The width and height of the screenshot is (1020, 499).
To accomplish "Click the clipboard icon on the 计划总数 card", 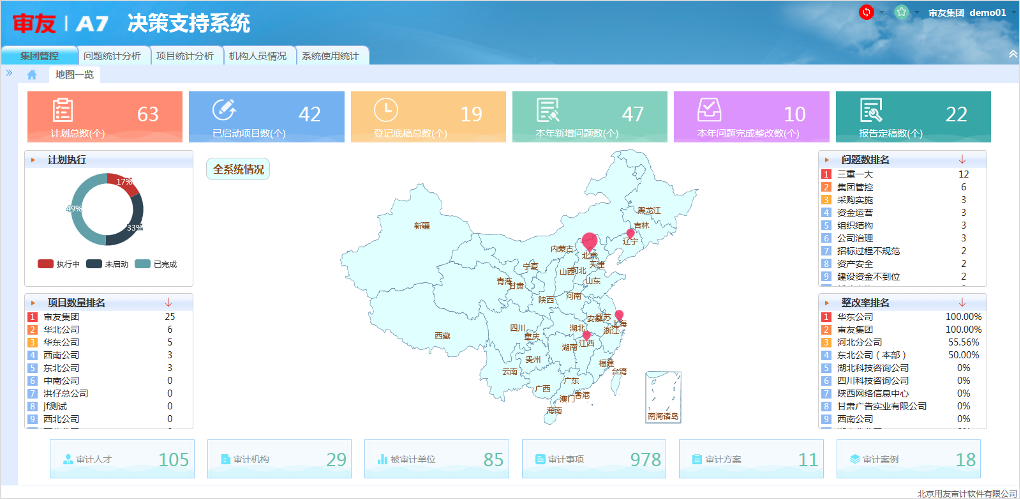I will pyautogui.click(x=62, y=110).
